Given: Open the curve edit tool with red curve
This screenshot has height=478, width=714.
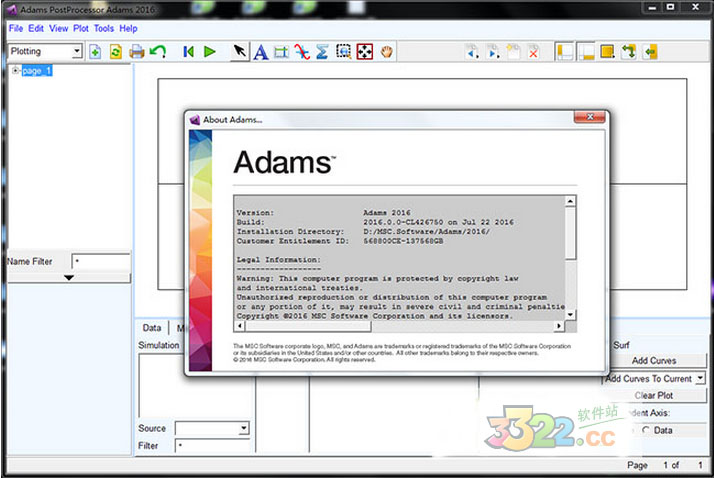Looking at the screenshot, I should tap(301, 52).
